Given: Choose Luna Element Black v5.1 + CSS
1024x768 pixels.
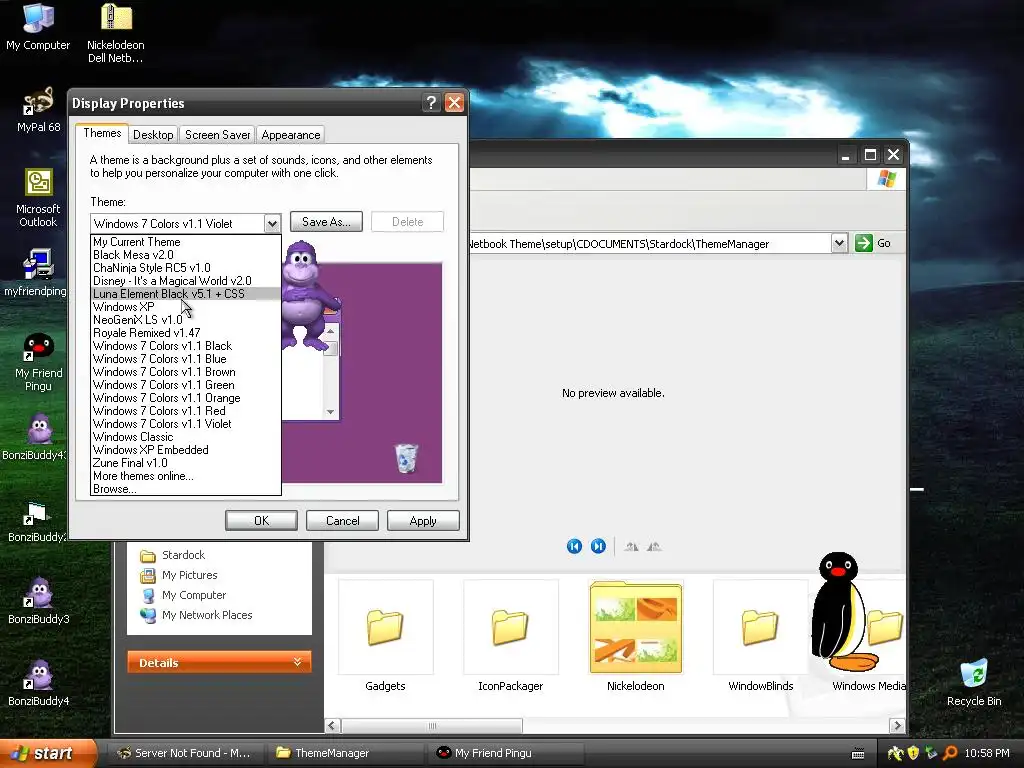Looking at the screenshot, I should click(x=185, y=294).
